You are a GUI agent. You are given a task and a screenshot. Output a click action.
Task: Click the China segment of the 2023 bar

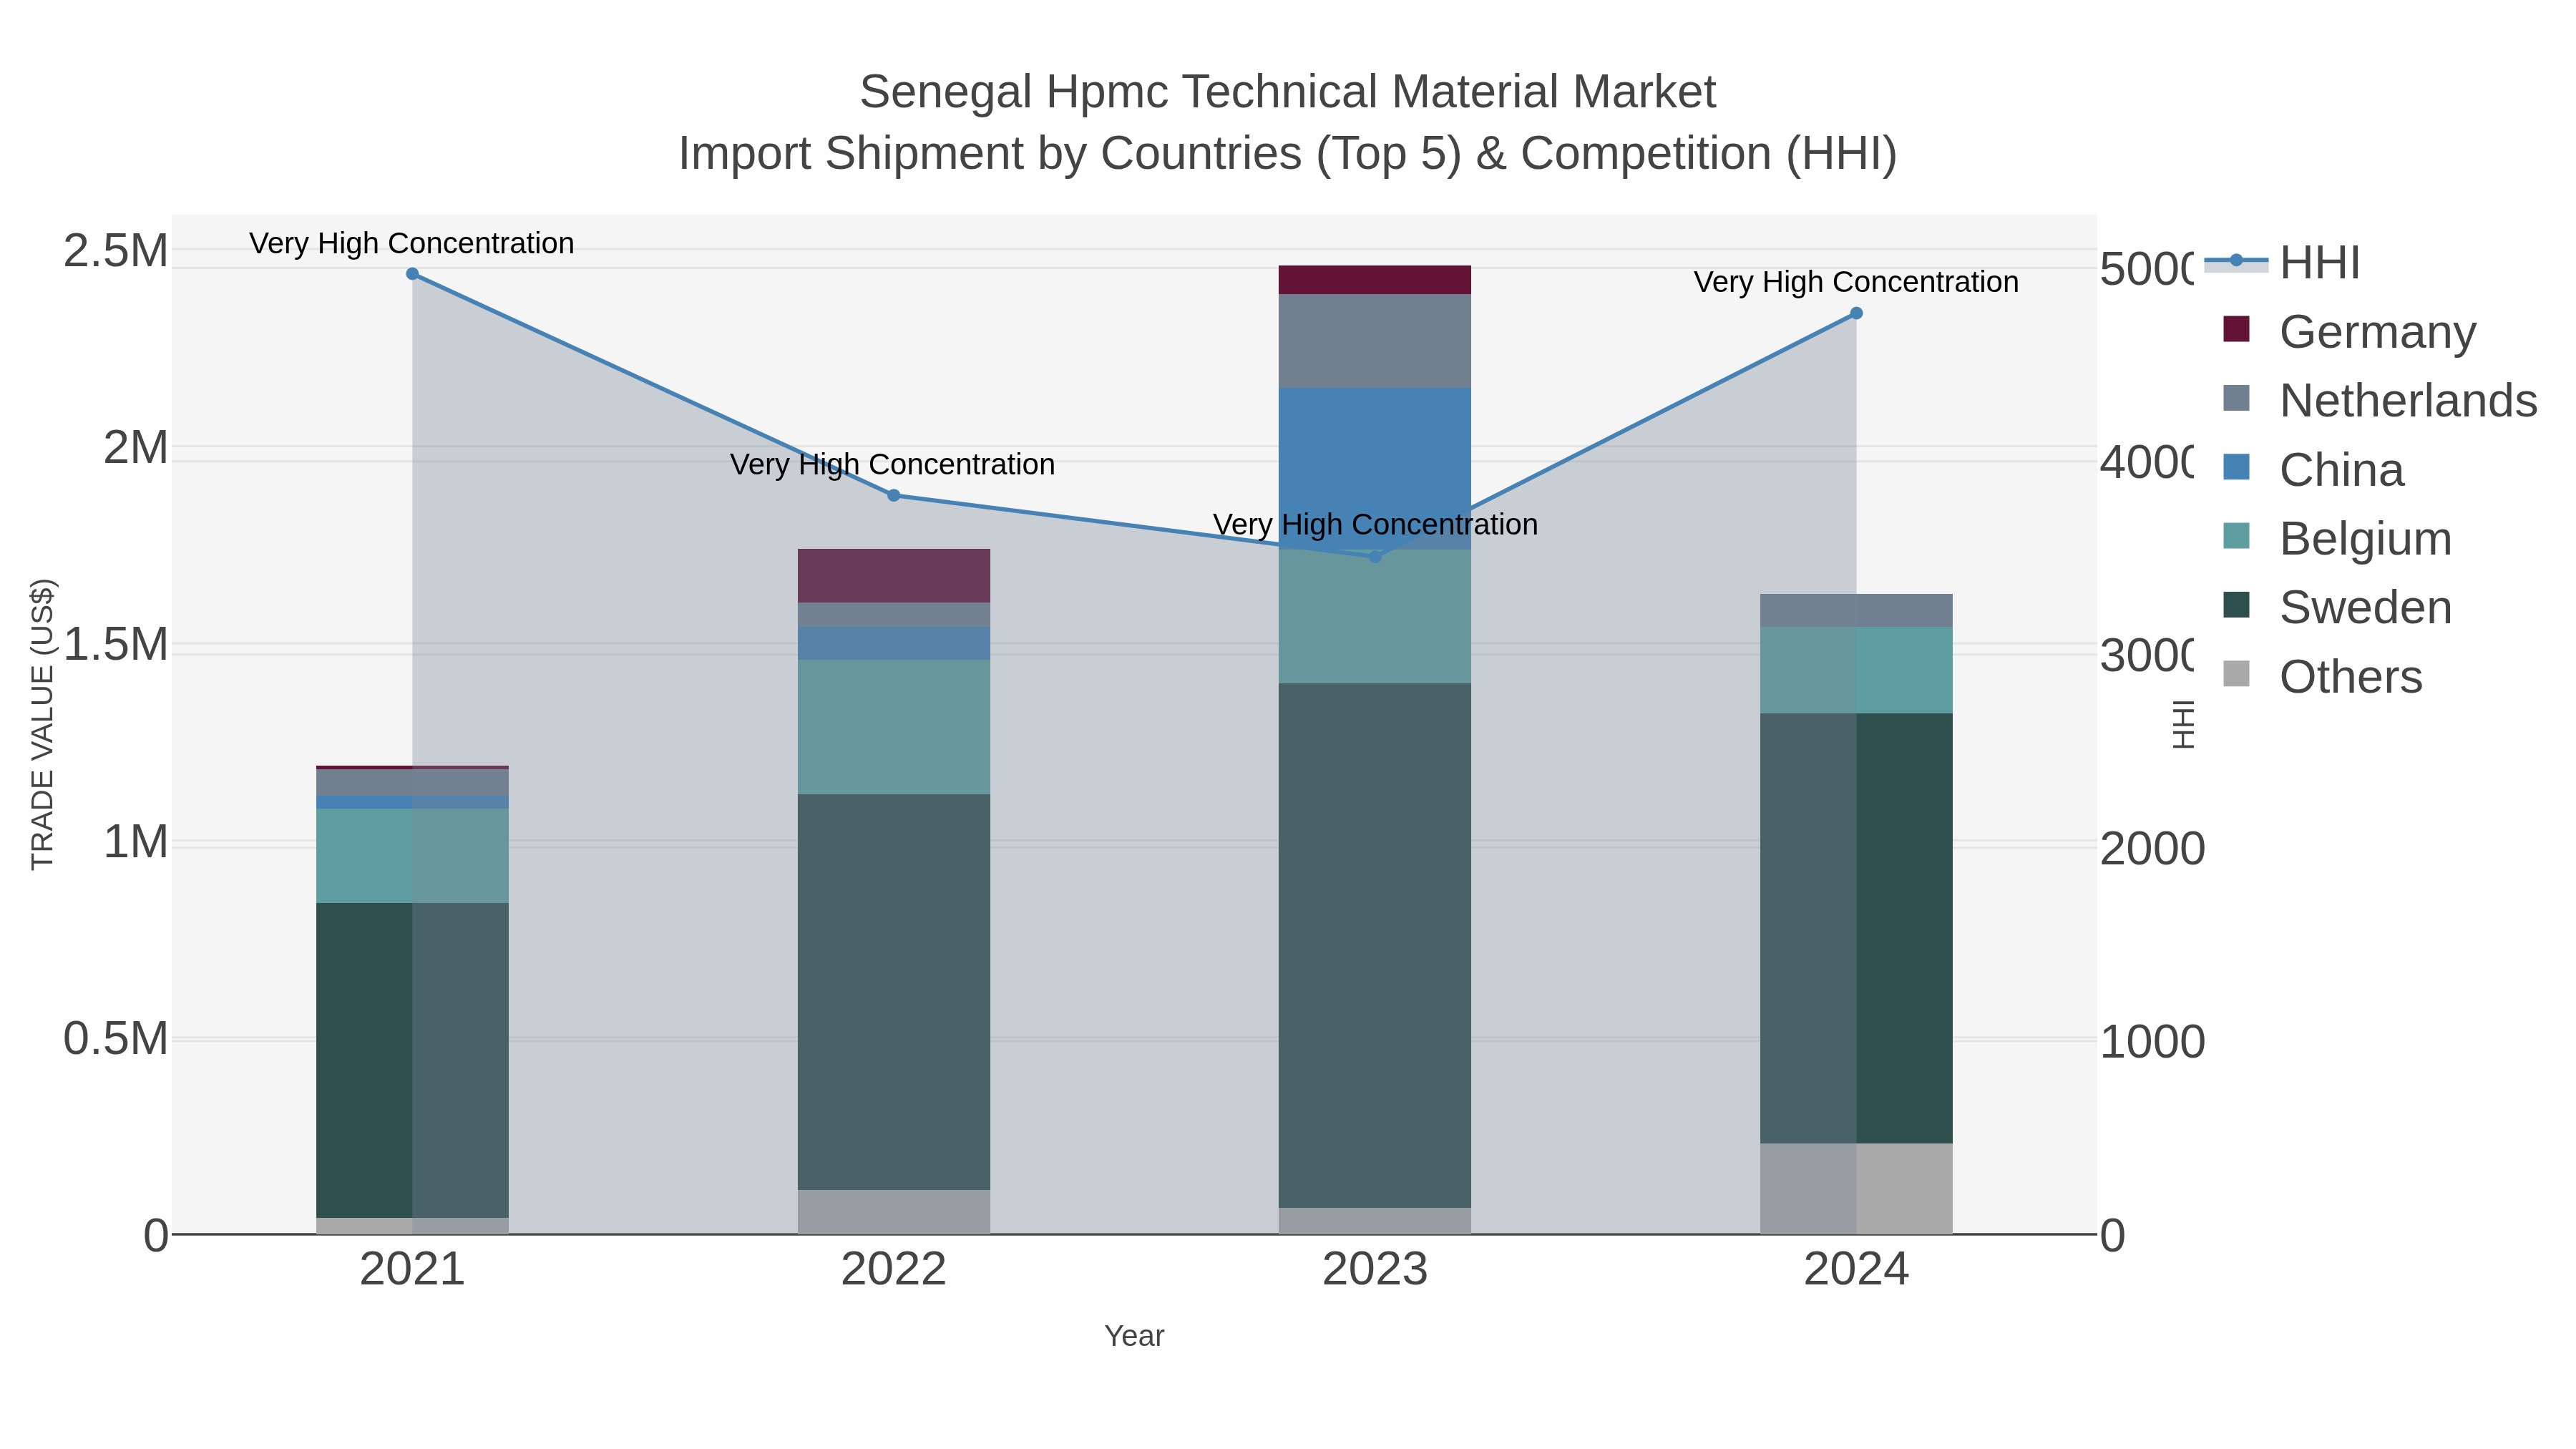pos(1375,469)
